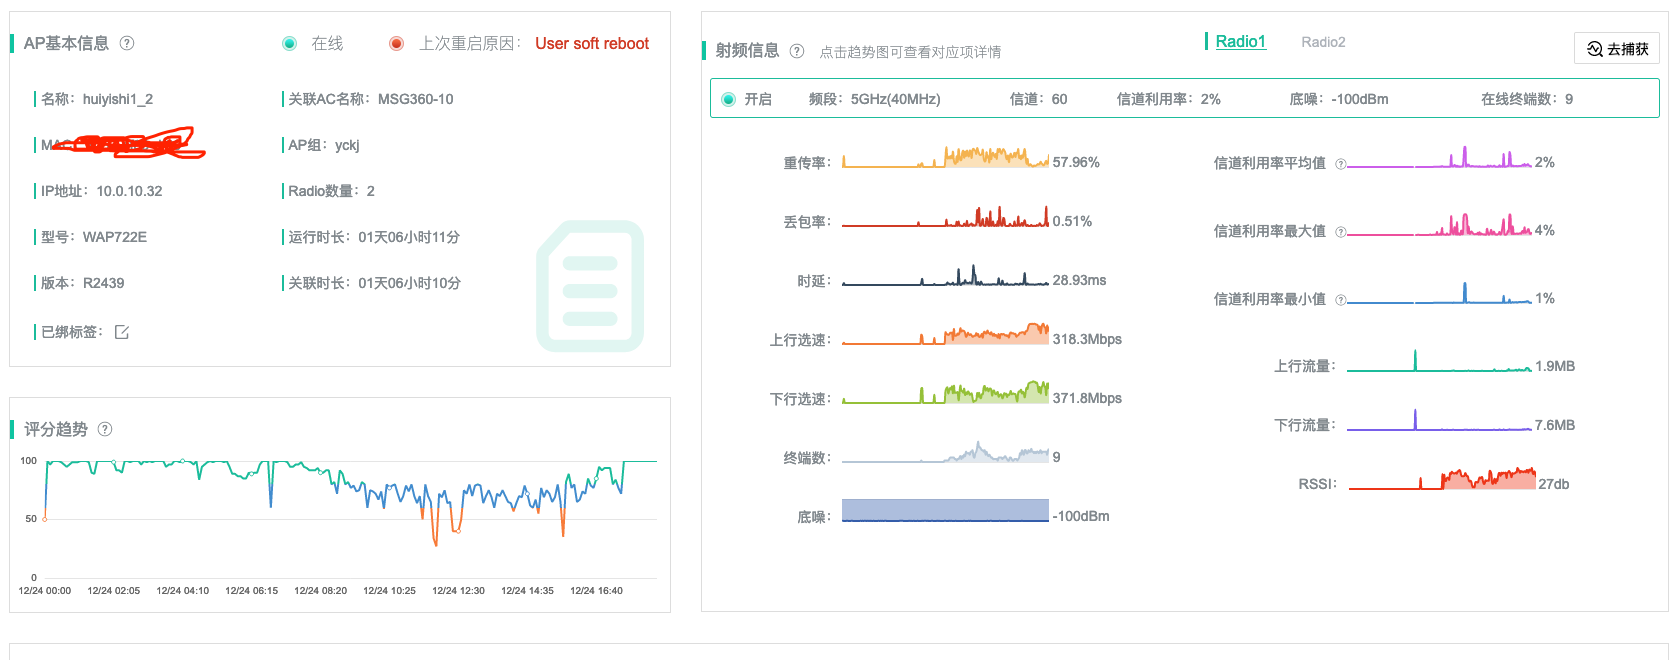Open the User soft reboot reason link
Screen dimensions: 1675x660
coord(592,43)
